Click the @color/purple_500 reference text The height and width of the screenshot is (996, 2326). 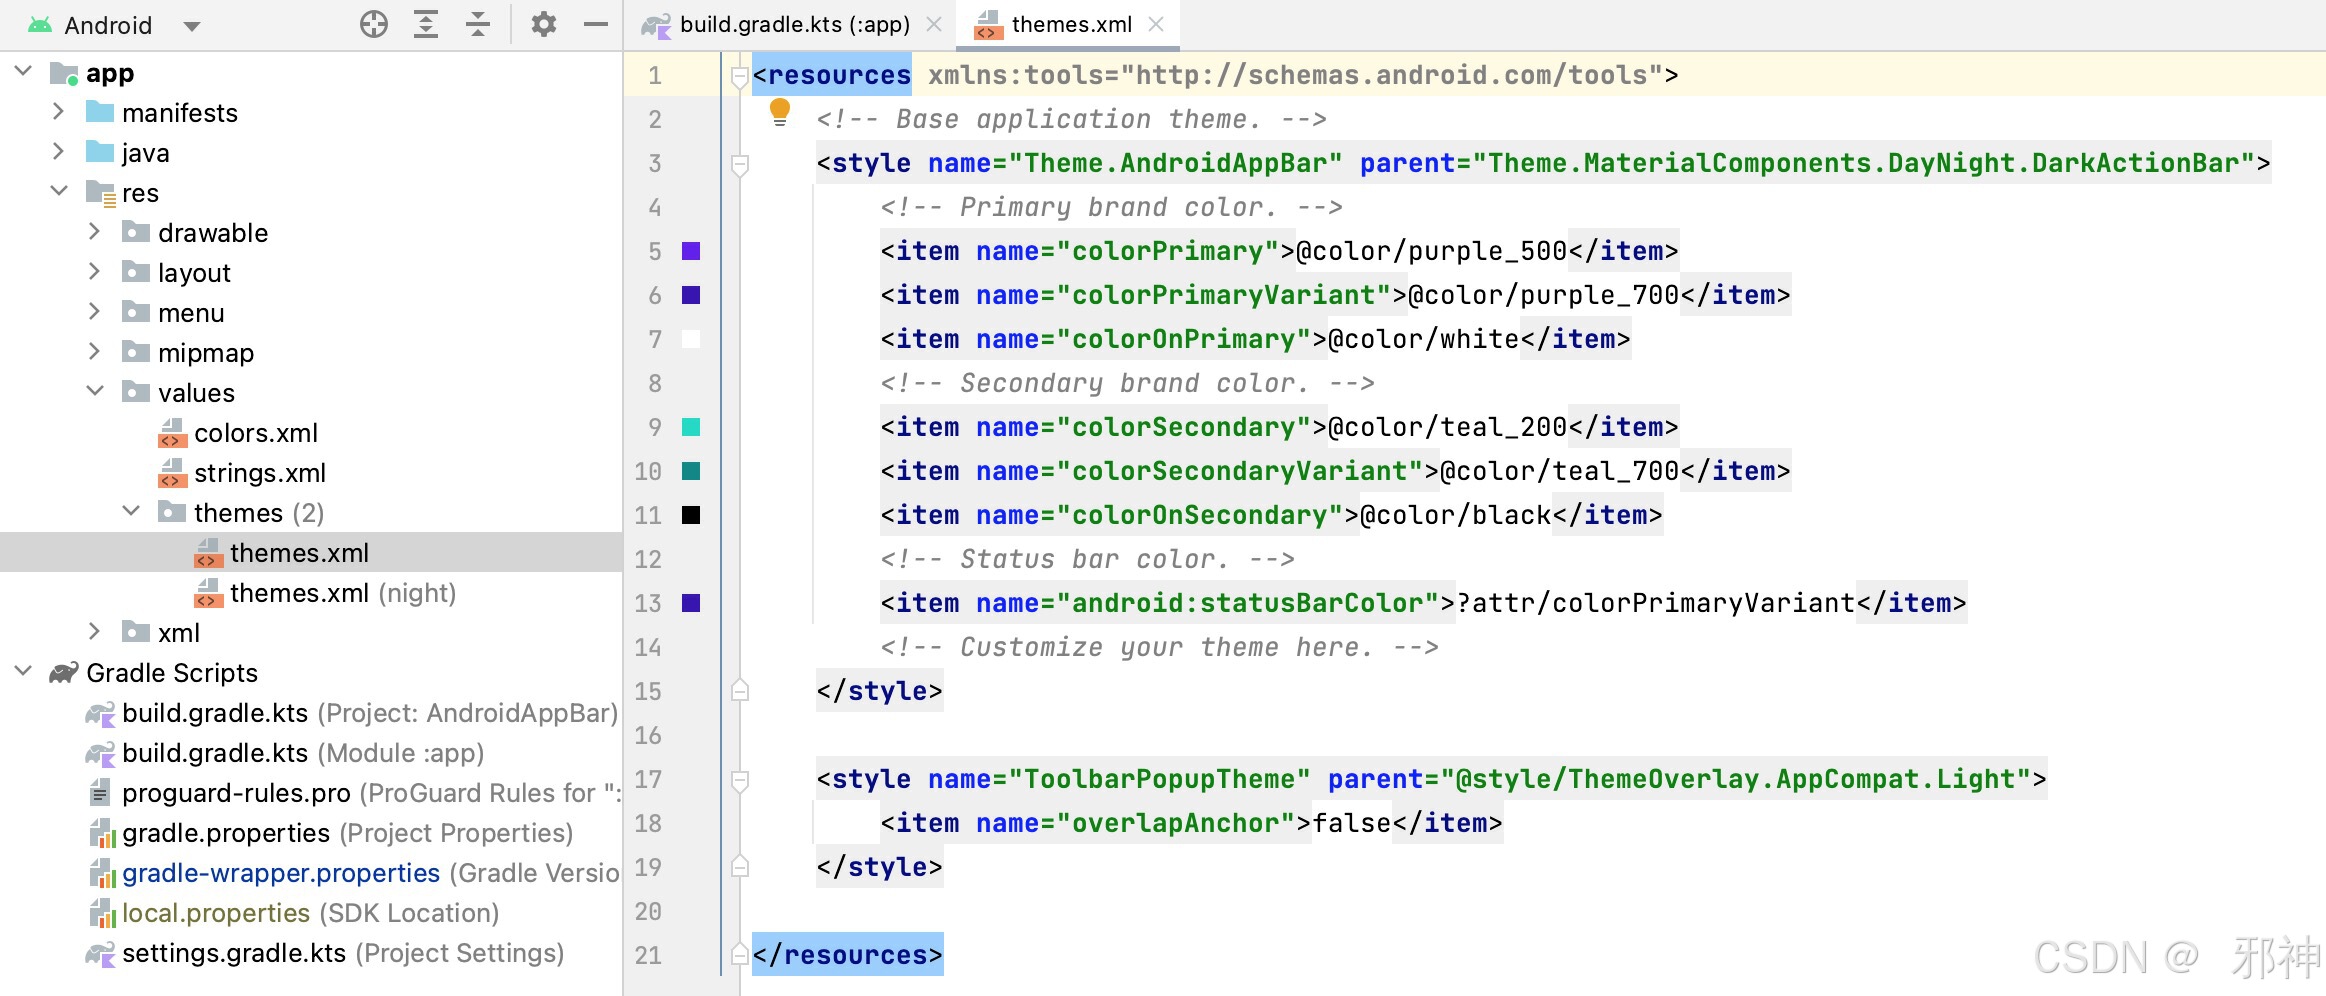[x=1431, y=251]
